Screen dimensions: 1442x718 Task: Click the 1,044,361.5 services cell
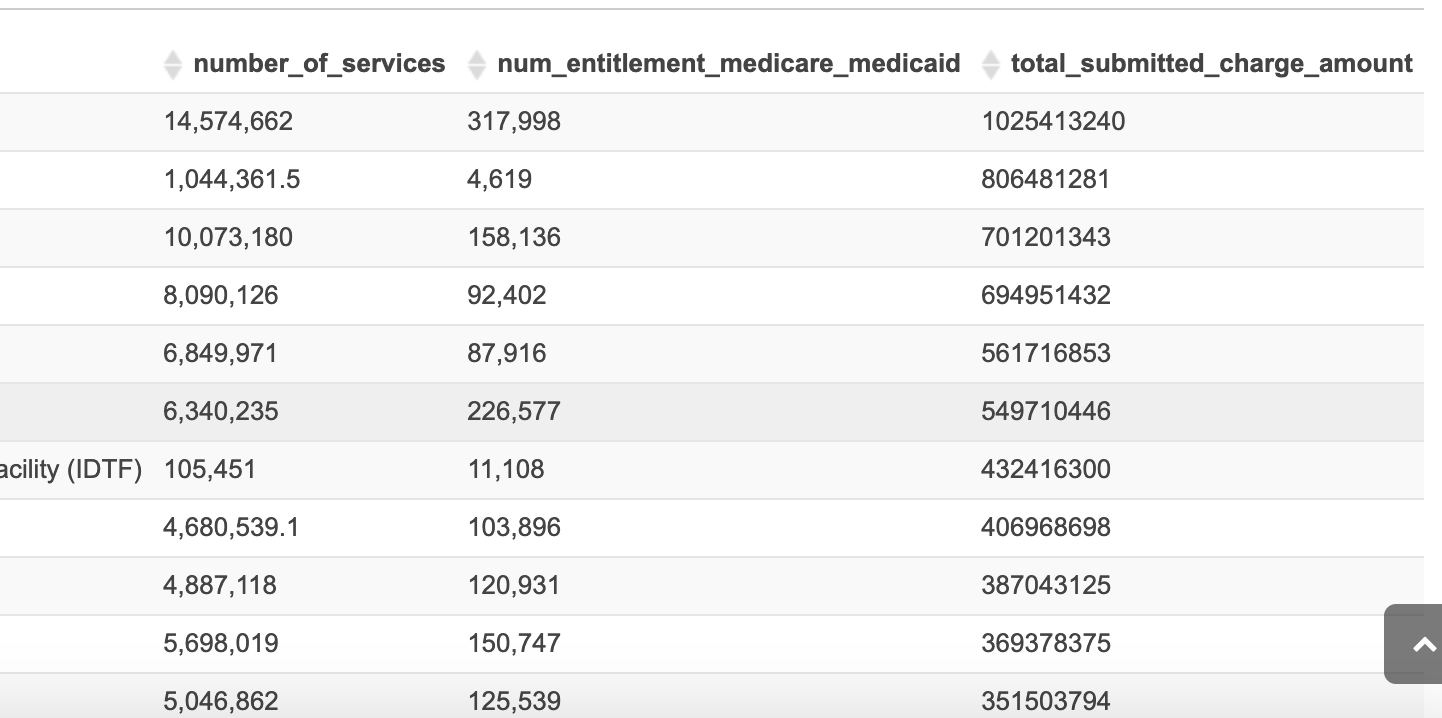[x=232, y=180]
